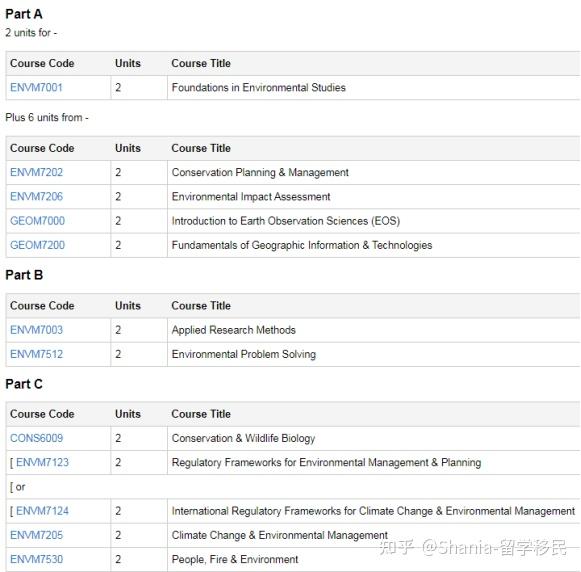Open the GEOM7000 course link

pos(37,221)
